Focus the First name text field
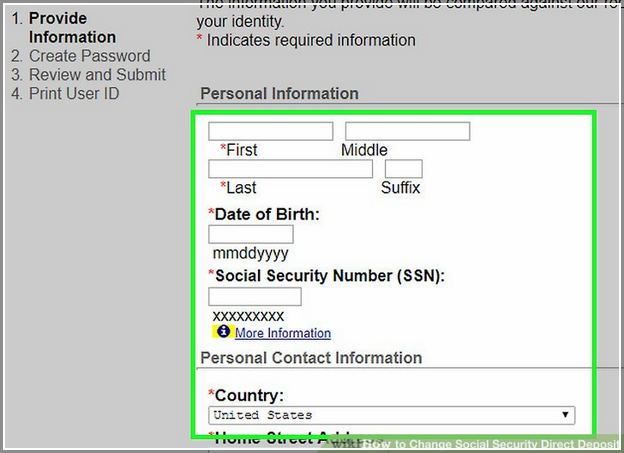624x453 pixels. pyautogui.click(x=271, y=131)
